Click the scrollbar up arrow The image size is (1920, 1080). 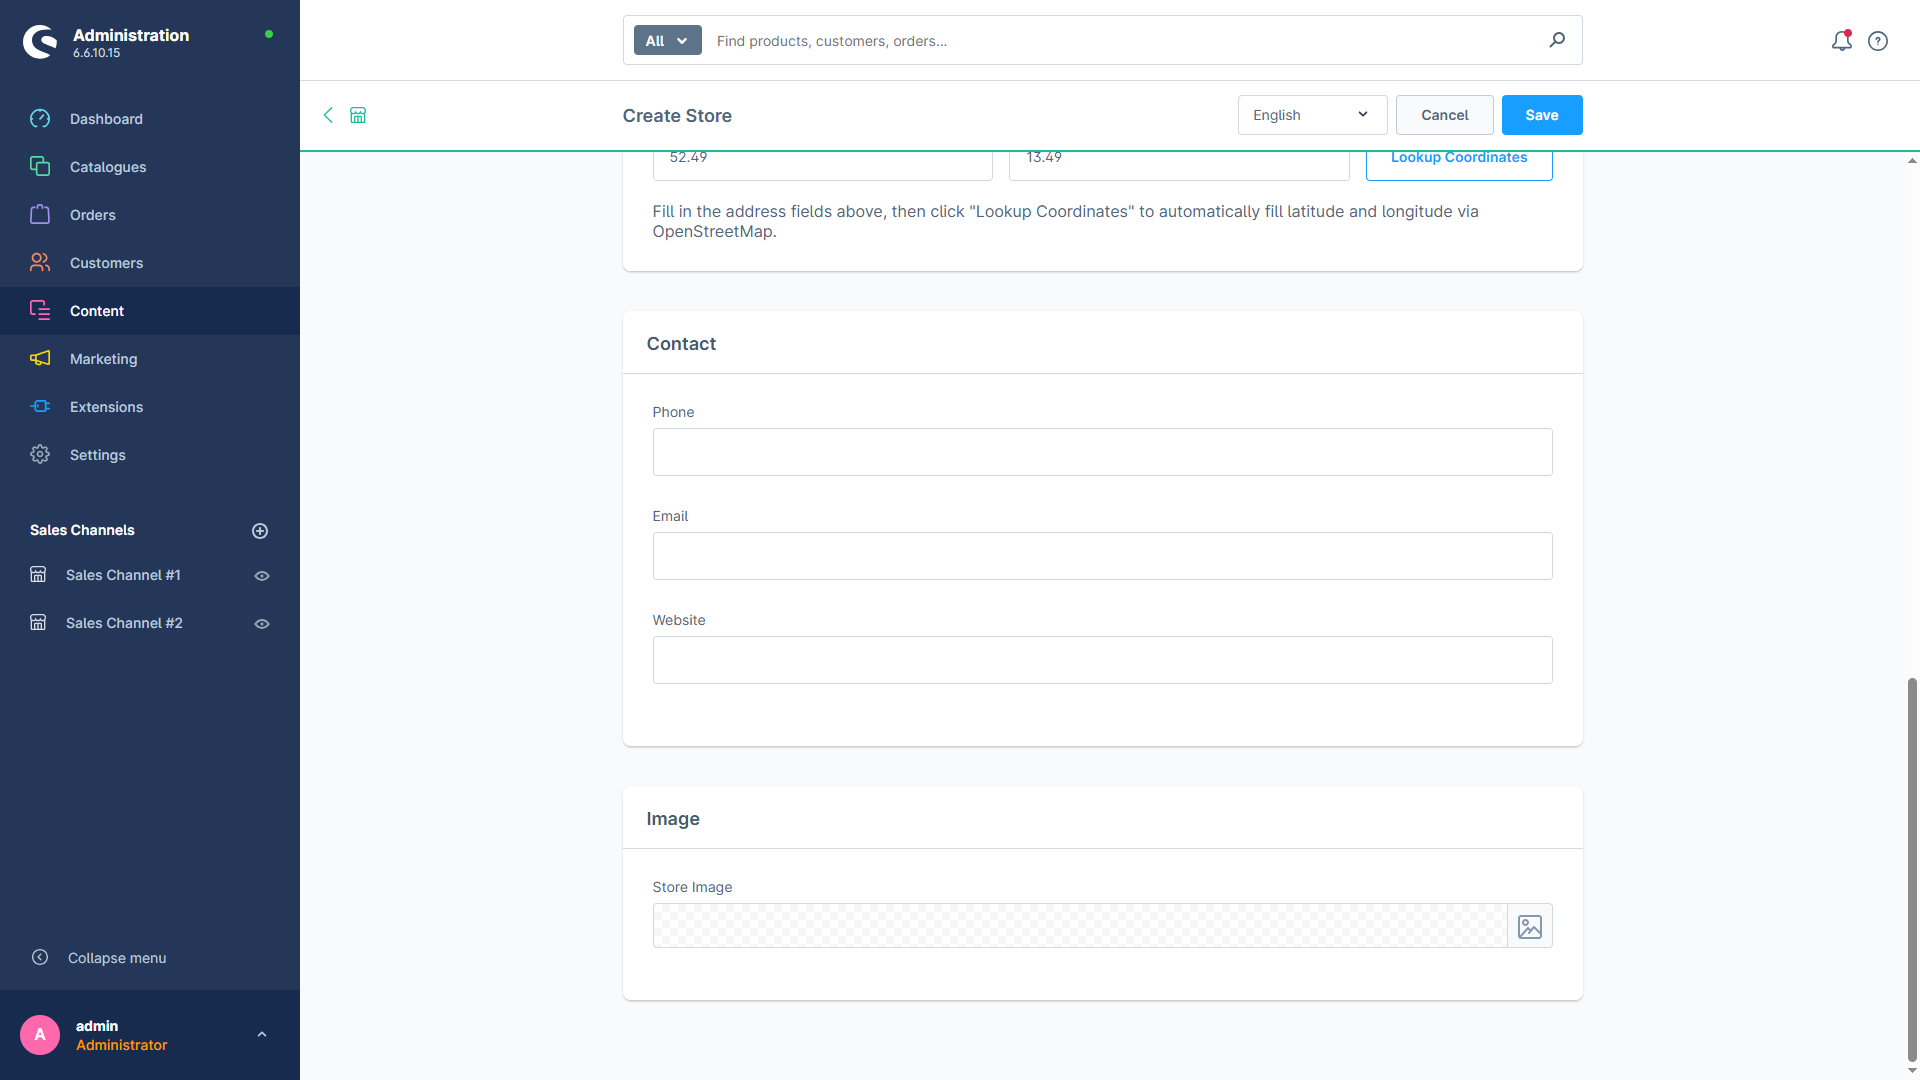tap(1912, 160)
